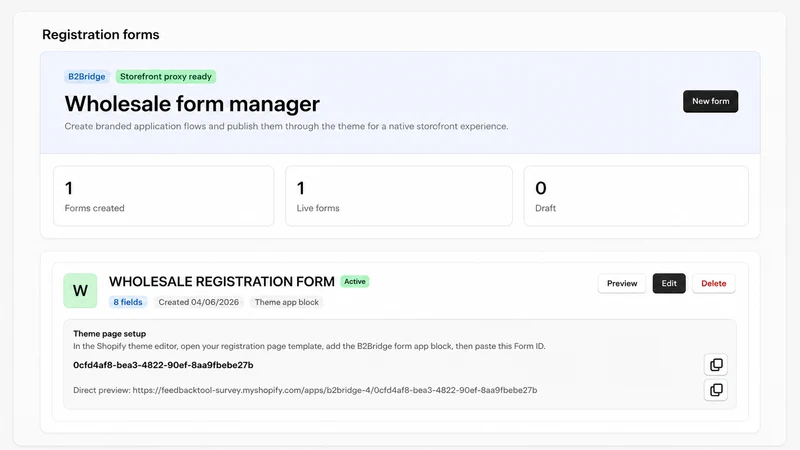Edit the Wholesale Registration Form

[x=669, y=283]
